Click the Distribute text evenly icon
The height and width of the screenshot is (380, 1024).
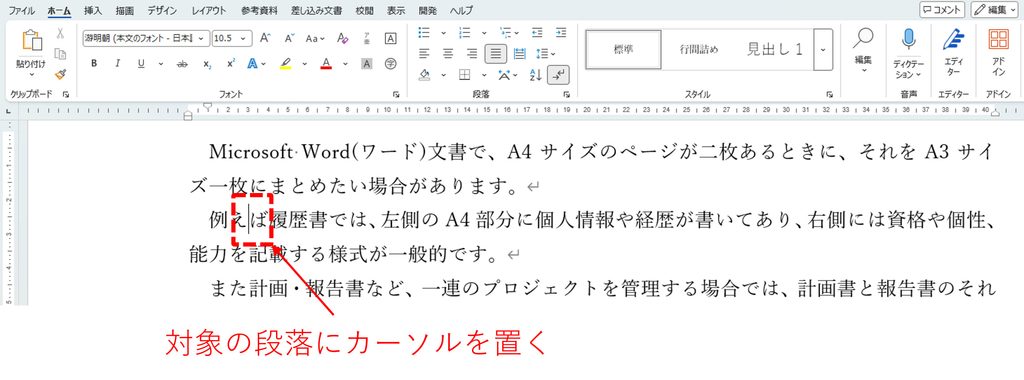pos(520,54)
